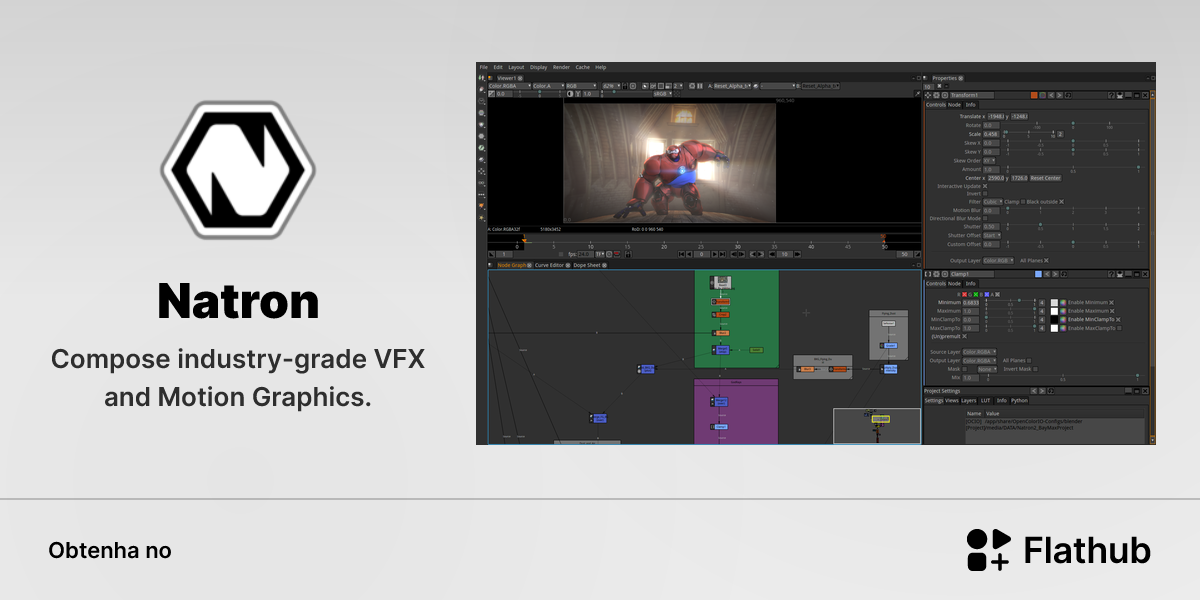Close the Transform1 properties panel

[x=1145, y=95]
